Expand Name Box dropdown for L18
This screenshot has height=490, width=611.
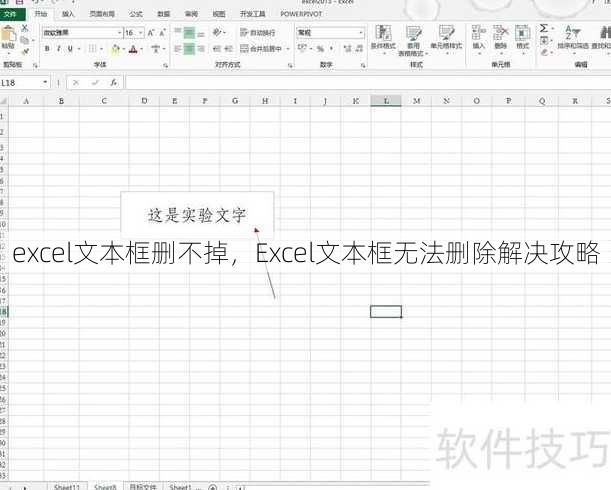tap(45, 82)
